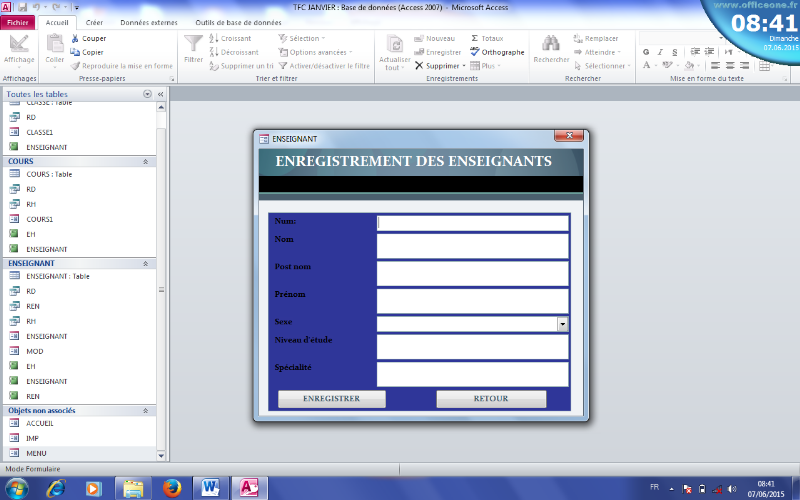800x500 pixels.
Task: Collapse the COURS group in navigation pane
Action: point(147,160)
